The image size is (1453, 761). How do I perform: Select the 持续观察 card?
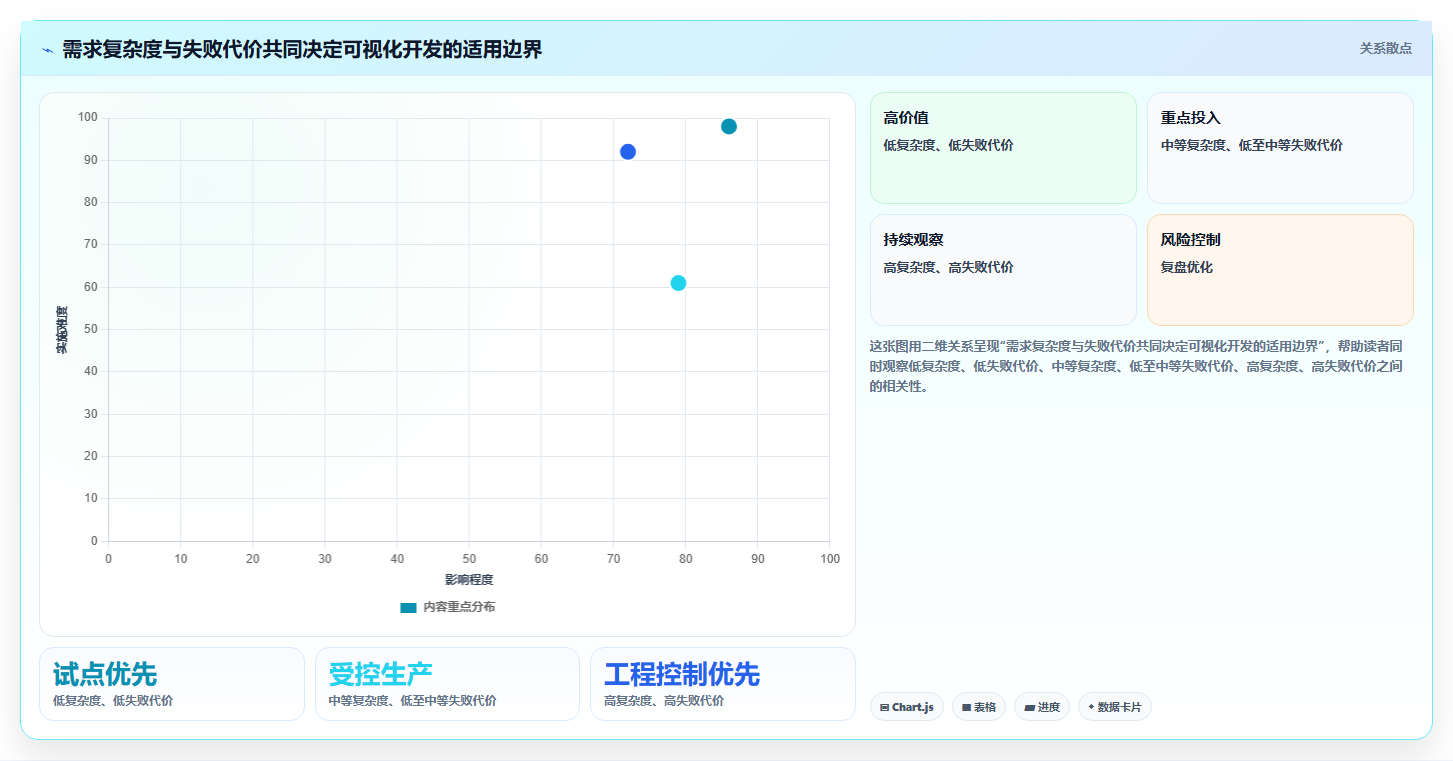pos(1003,270)
